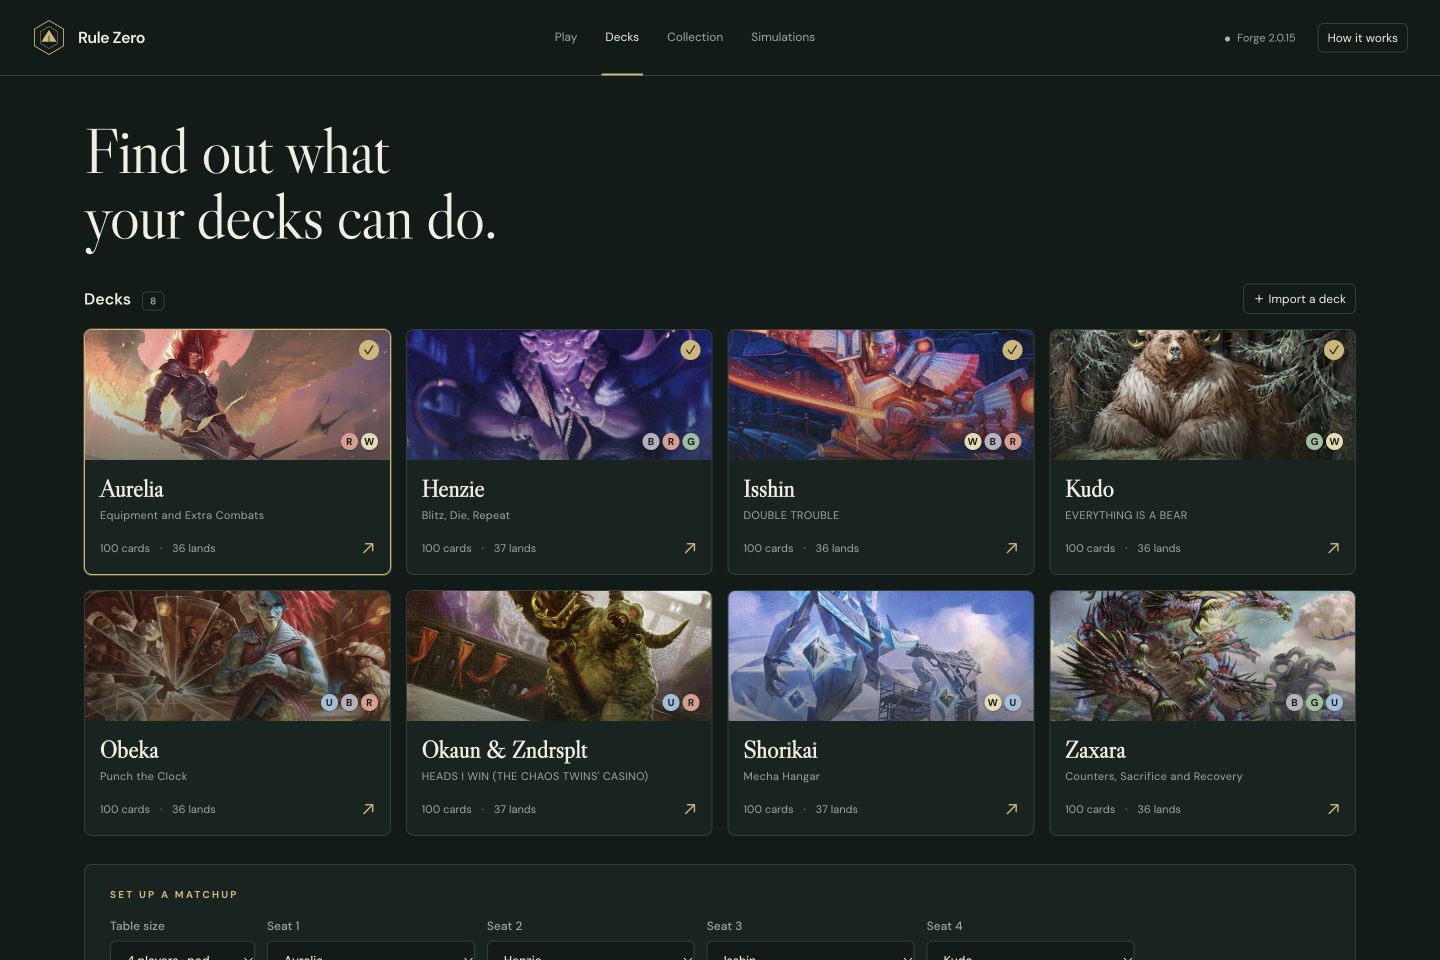Open the Isshin deck arrow icon
This screenshot has width=1440, height=960.
[1012, 548]
